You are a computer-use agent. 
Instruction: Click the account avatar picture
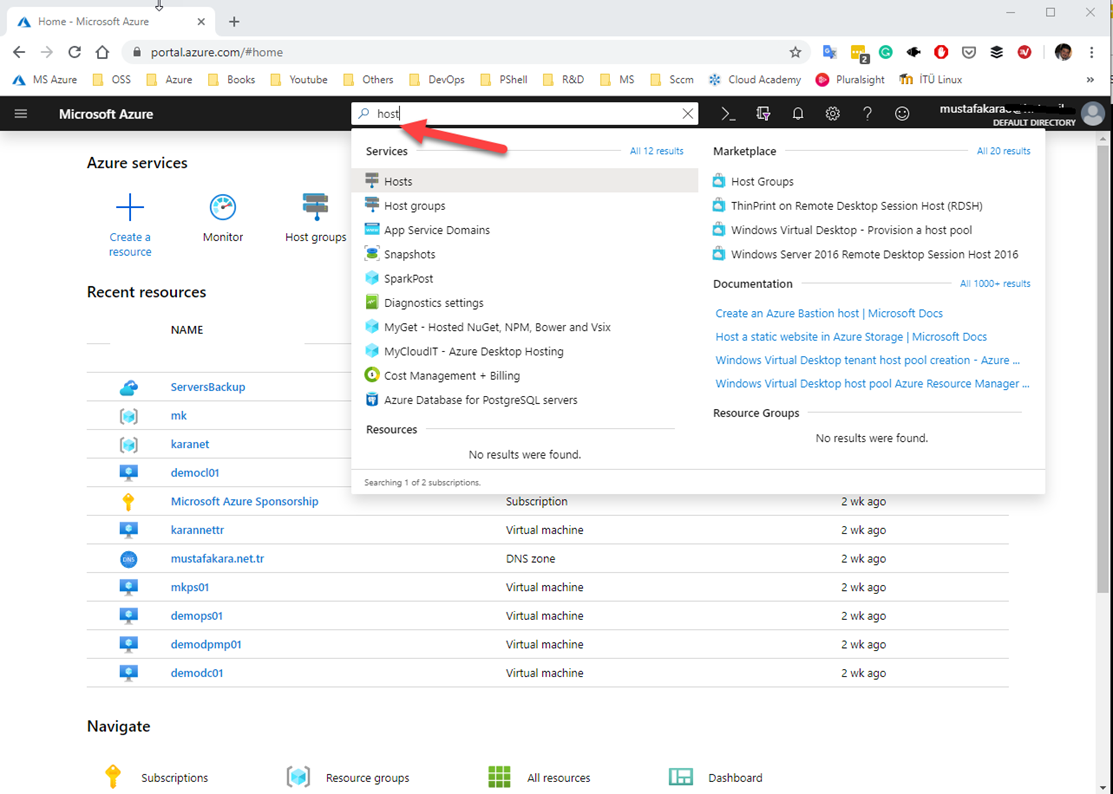pyautogui.click(x=1092, y=114)
